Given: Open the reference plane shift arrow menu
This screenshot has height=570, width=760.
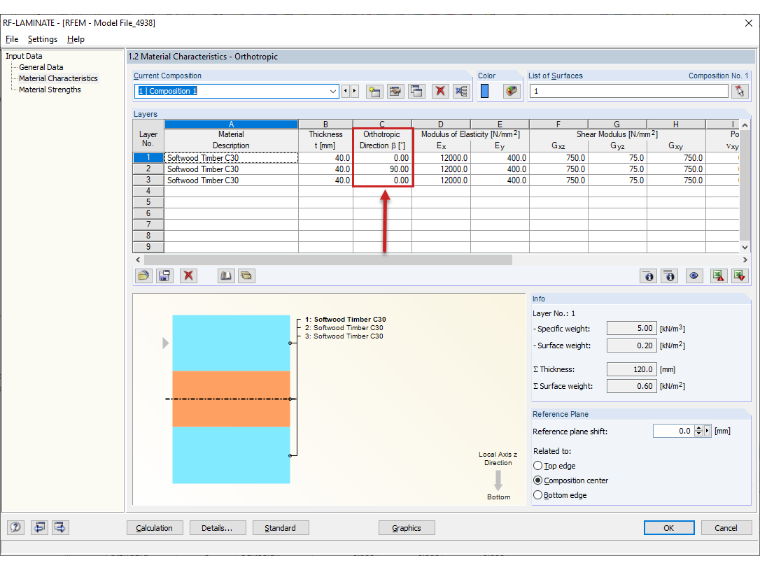Looking at the screenshot, I should click(x=707, y=431).
